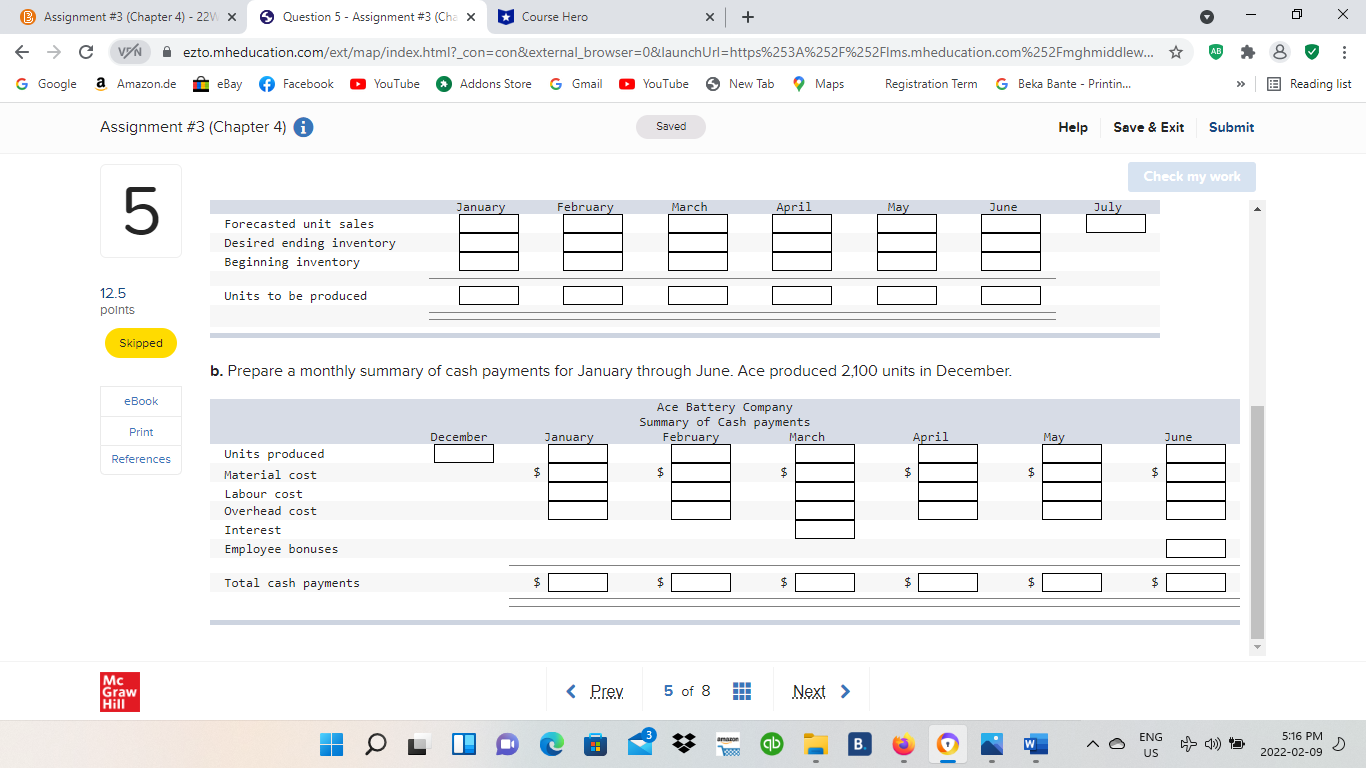This screenshot has height=768, width=1366.
Task: Launch Word from the taskbar
Action: coord(1035,744)
